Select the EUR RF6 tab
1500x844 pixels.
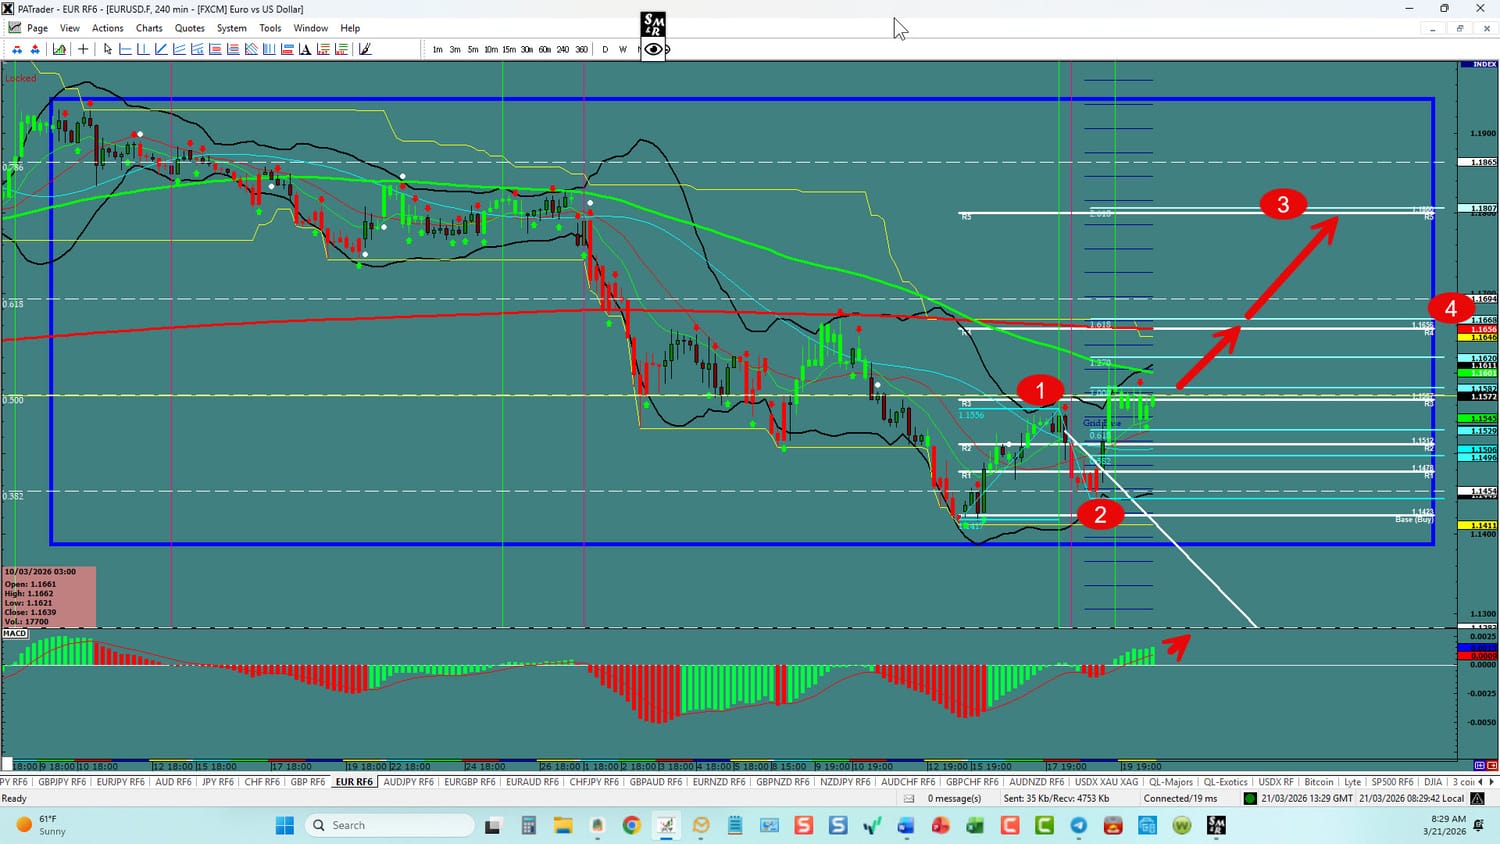(354, 782)
